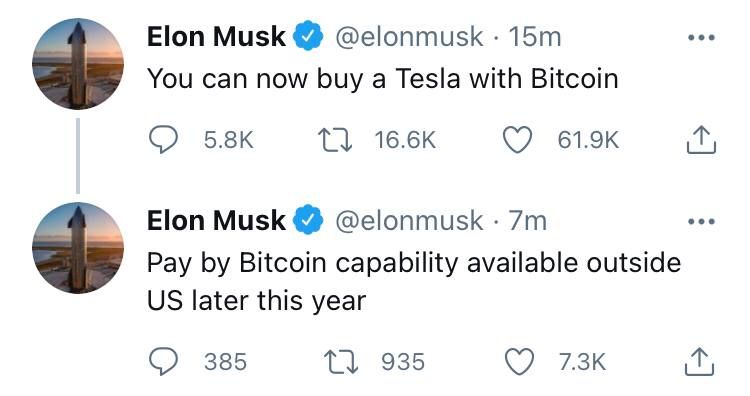Screen dimensions: 750x396
Task: Open reply on Pay by Bitcoin tweet
Action: point(163,362)
